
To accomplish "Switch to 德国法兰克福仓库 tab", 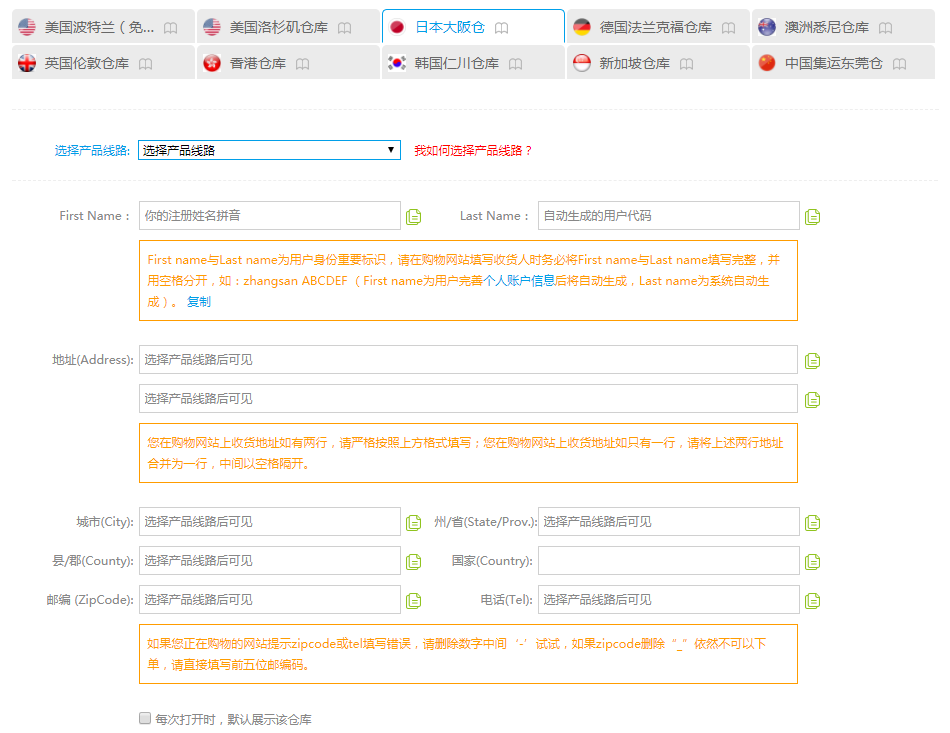I will pyautogui.click(x=655, y=27).
